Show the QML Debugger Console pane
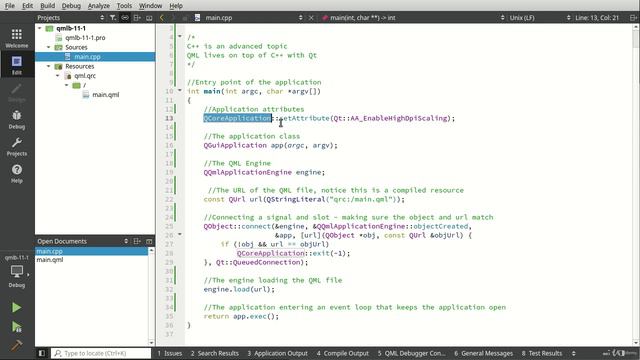The width and height of the screenshot is (640, 360). coord(411,353)
